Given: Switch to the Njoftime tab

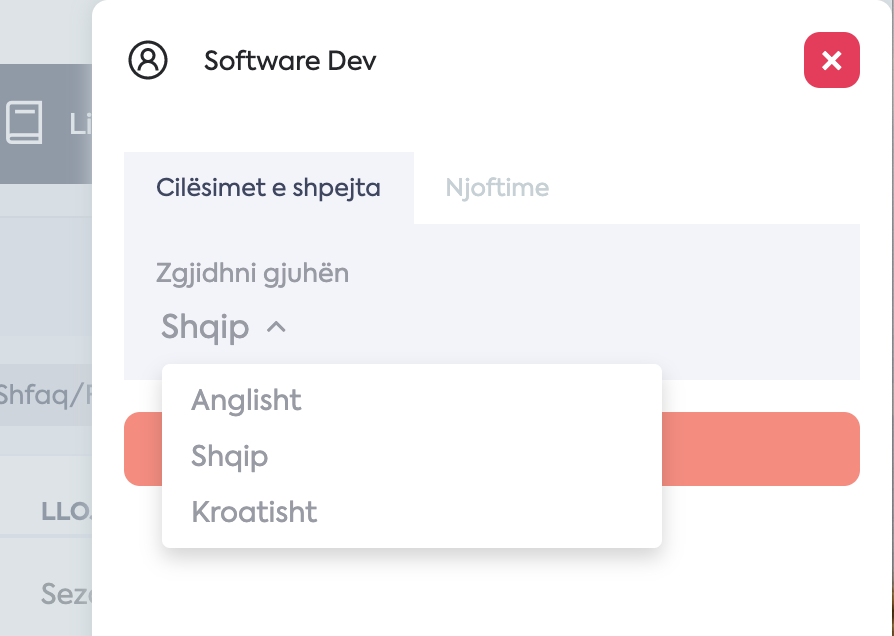Looking at the screenshot, I should [x=497, y=188].
